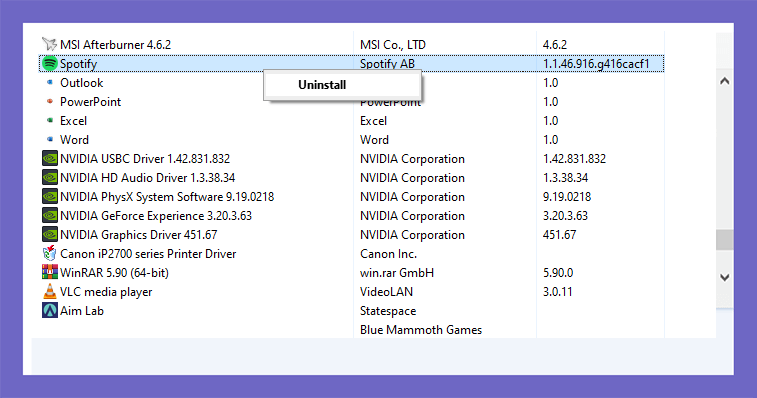Click the scrollbar down arrow
The width and height of the screenshot is (757, 398).
click(724, 277)
